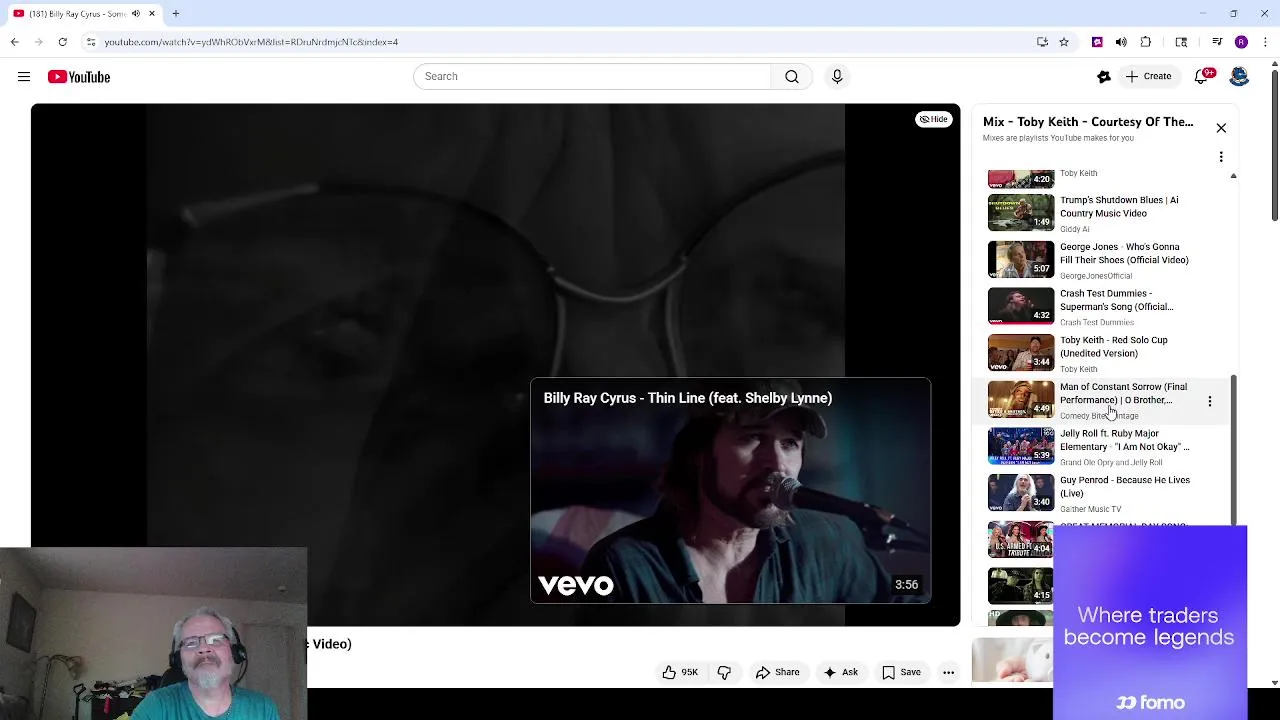
Task: Open the purple extension icon in toolbar
Action: coord(1097,42)
